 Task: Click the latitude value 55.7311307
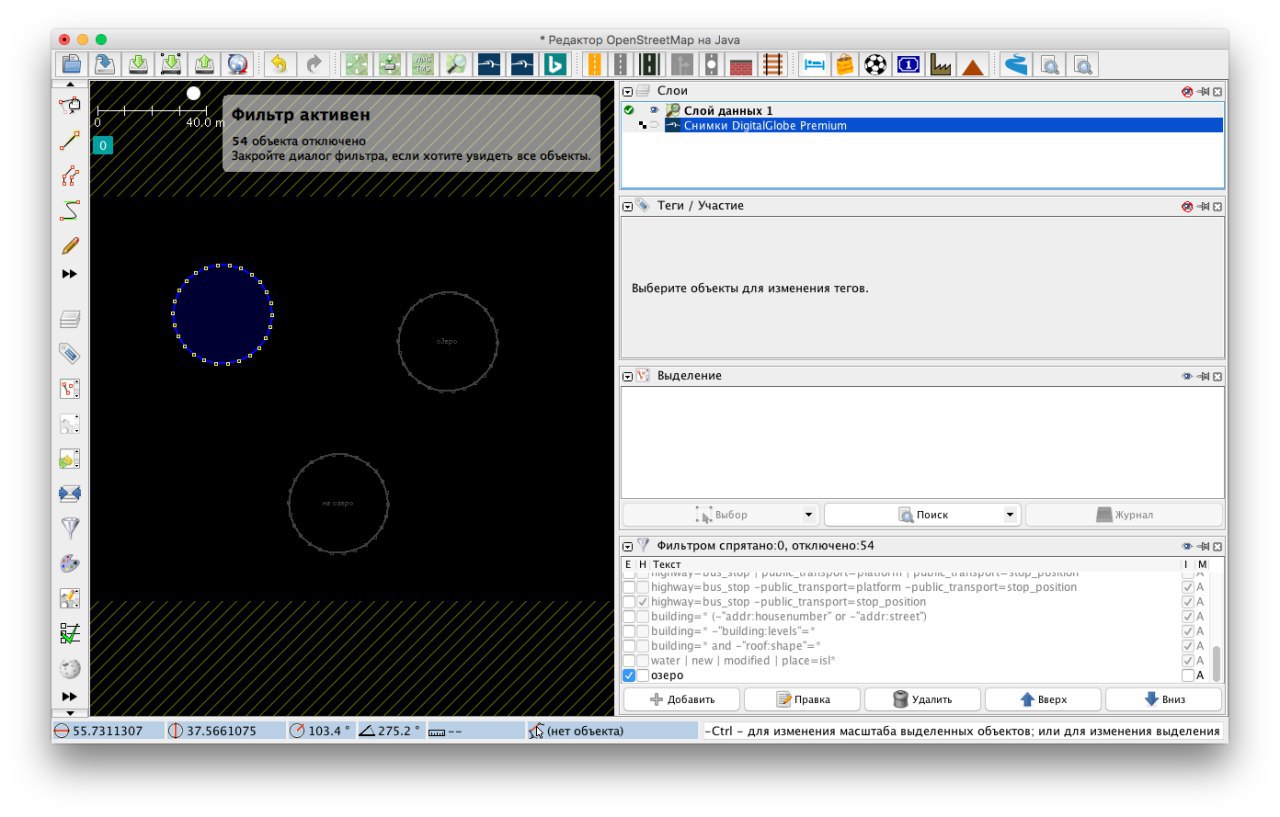tap(108, 731)
